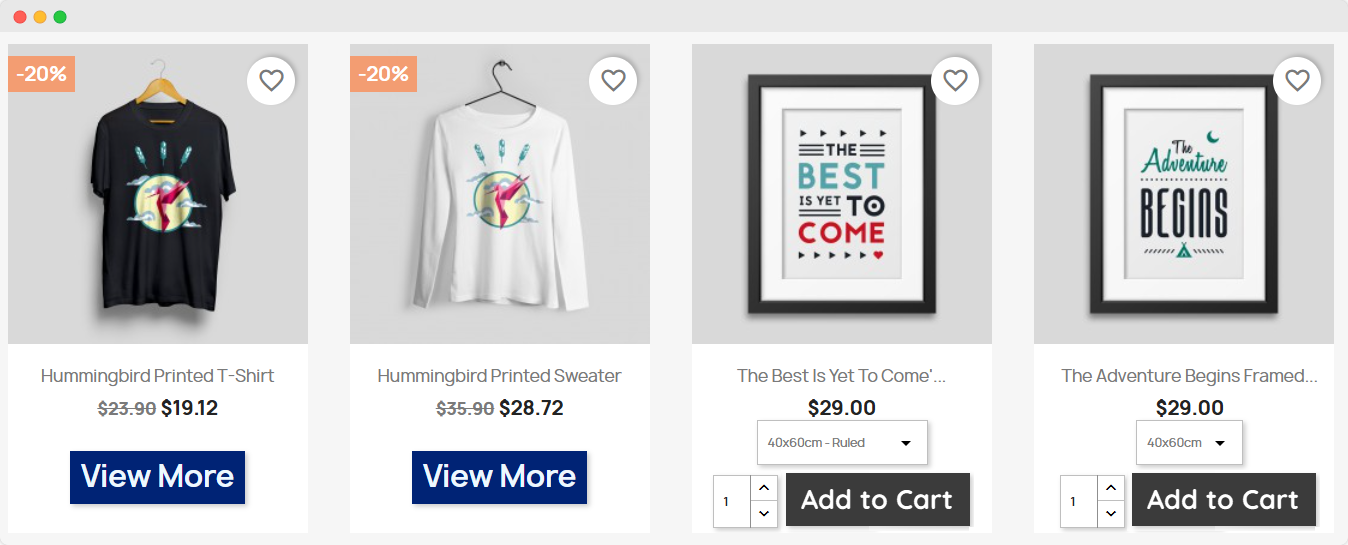Screen dimensions: 1348x545
Task: Decrease quantity for Best Is Yet To Come
Action: pyautogui.click(x=763, y=513)
